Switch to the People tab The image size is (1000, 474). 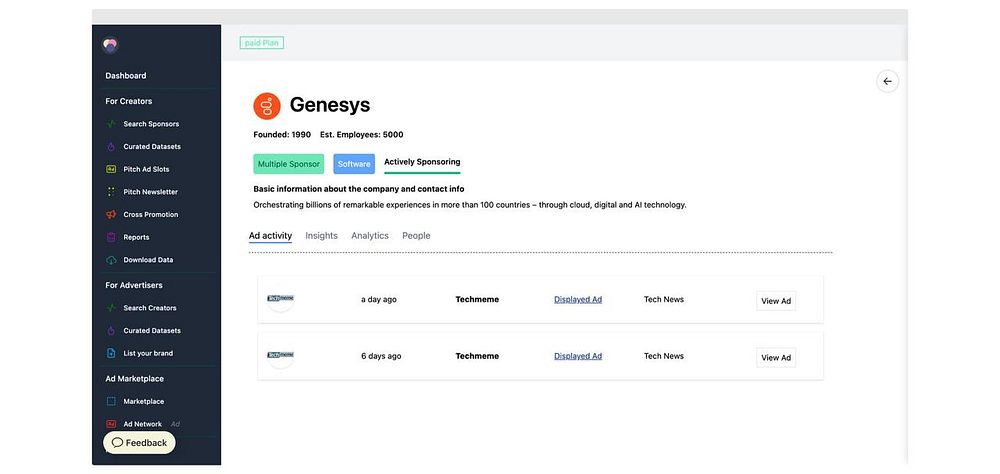tap(416, 236)
